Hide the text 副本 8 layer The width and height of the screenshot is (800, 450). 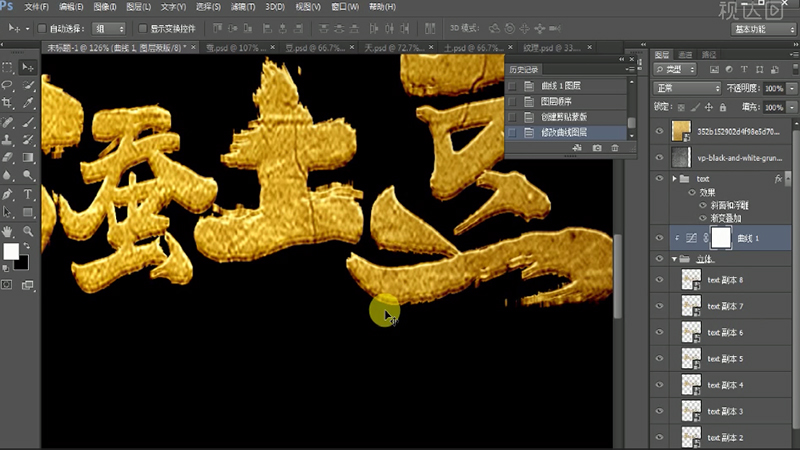pos(659,280)
